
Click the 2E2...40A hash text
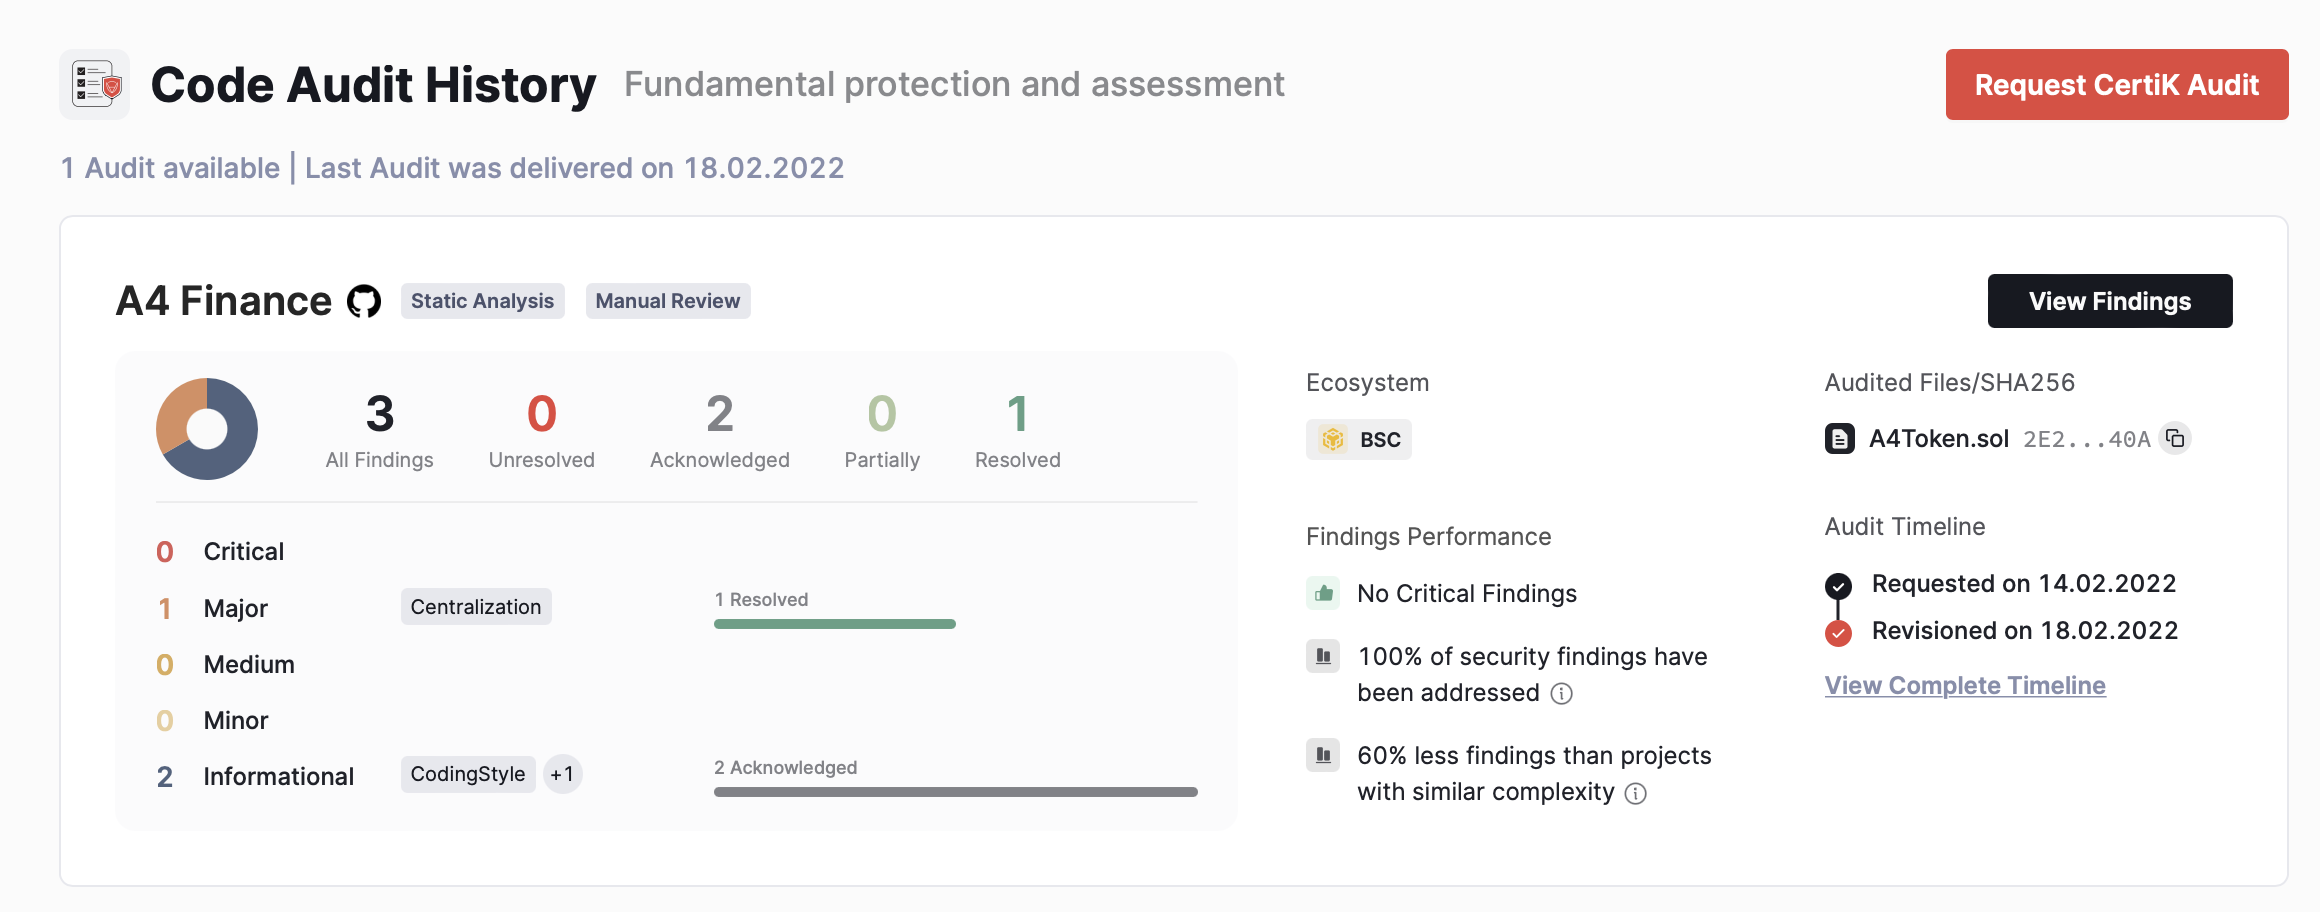coord(2087,440)
